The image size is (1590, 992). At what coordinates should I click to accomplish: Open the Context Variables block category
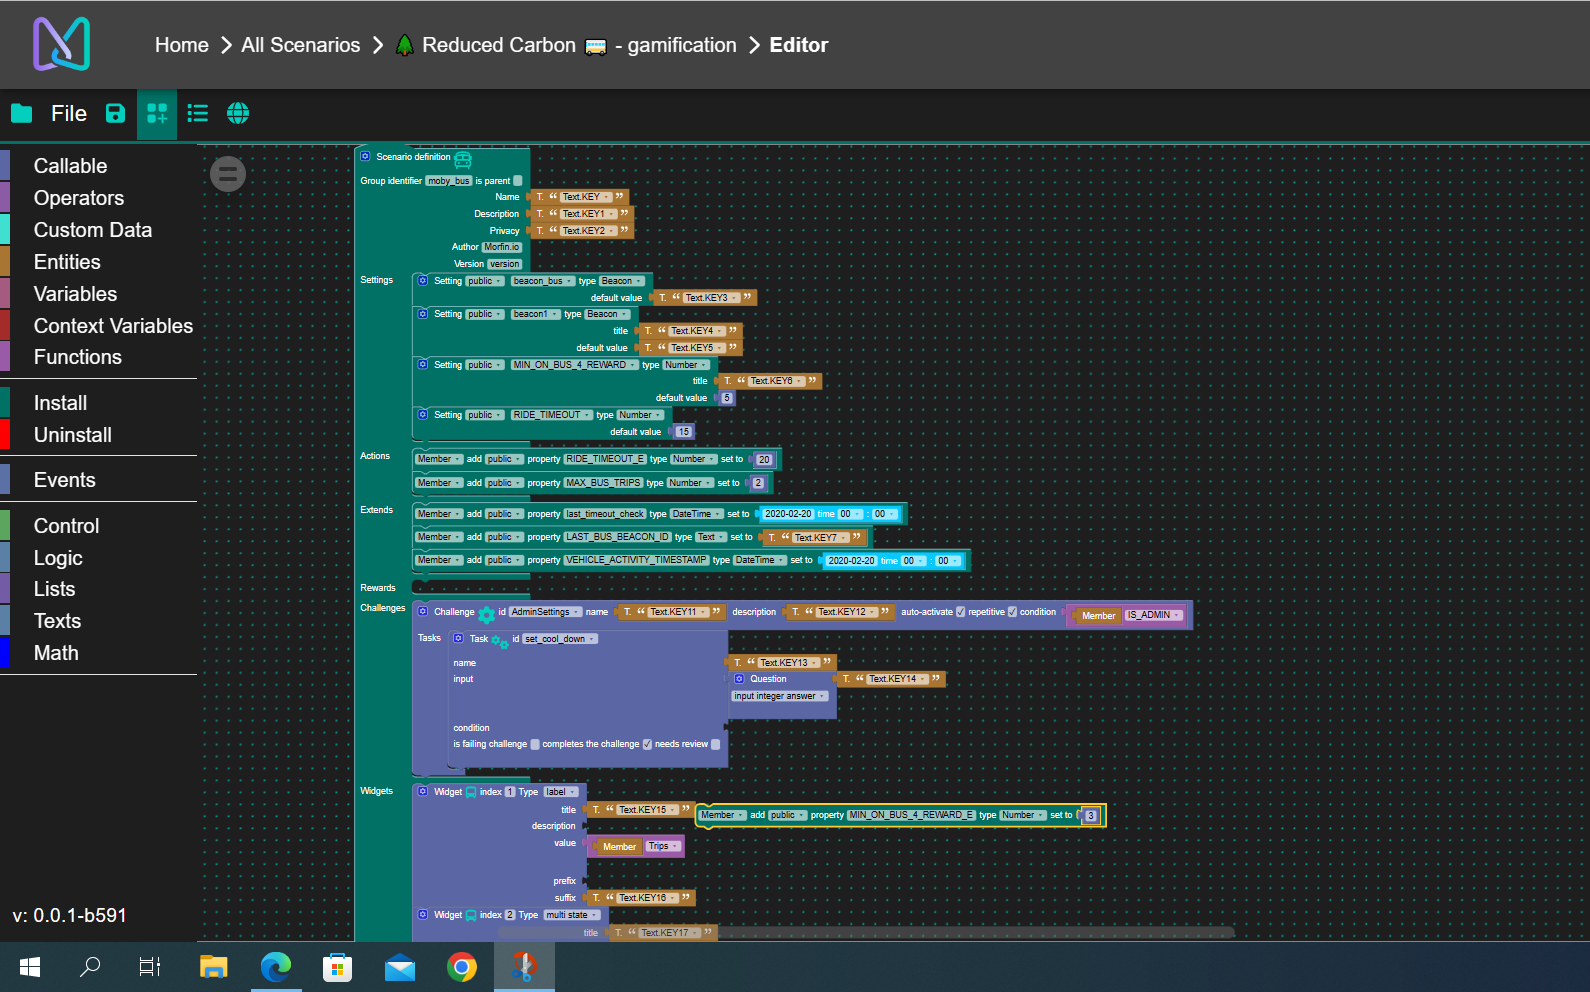(113, 326)
